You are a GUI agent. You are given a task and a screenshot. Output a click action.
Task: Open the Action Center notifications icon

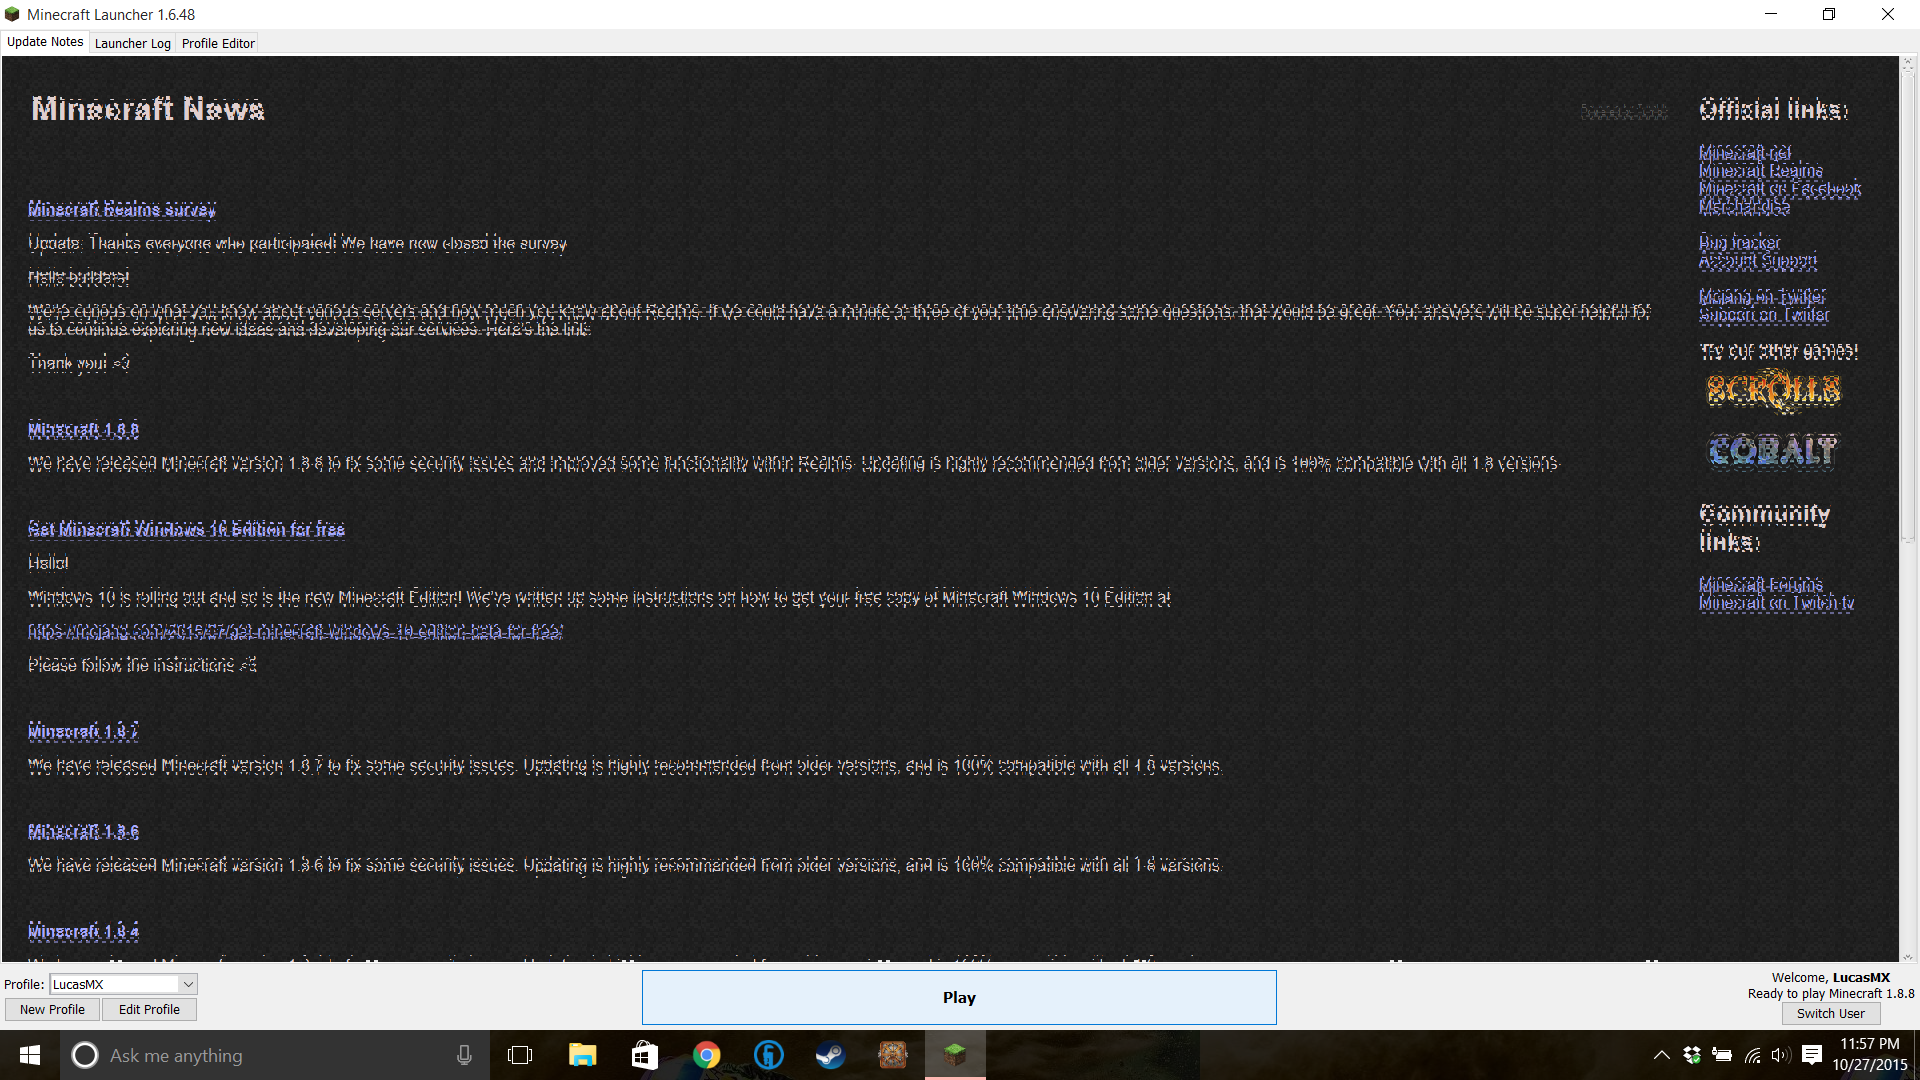coord(1811,1055)
